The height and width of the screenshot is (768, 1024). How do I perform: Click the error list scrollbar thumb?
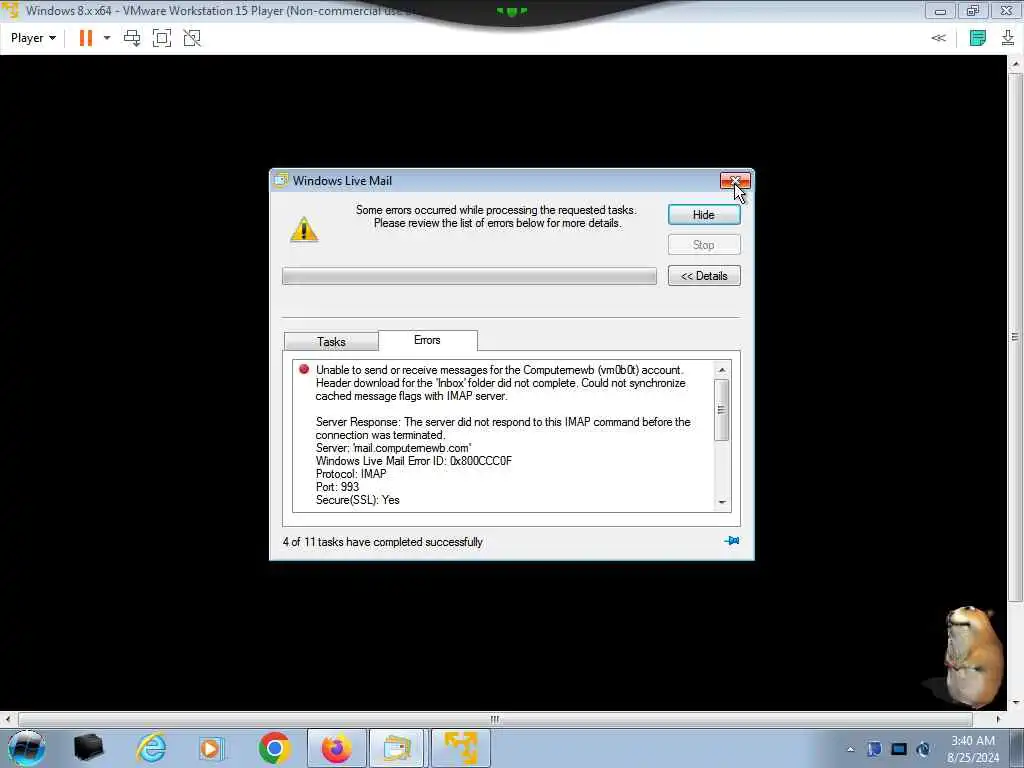(722, 410)
